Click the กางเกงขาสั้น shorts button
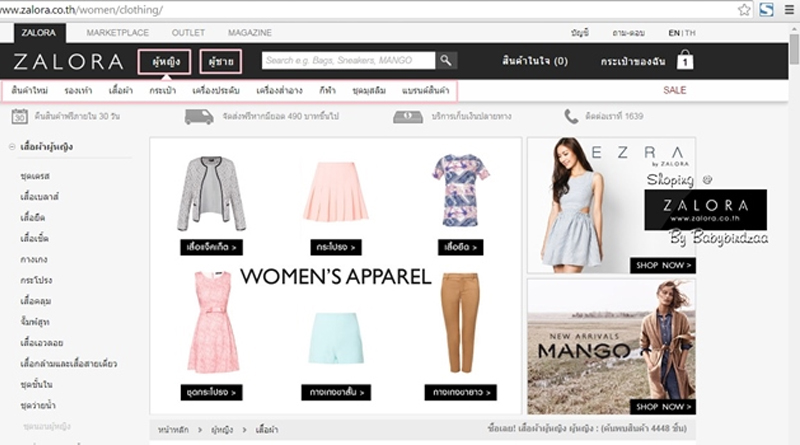This screenshot has width=800, height=445. tap(336, 392)
